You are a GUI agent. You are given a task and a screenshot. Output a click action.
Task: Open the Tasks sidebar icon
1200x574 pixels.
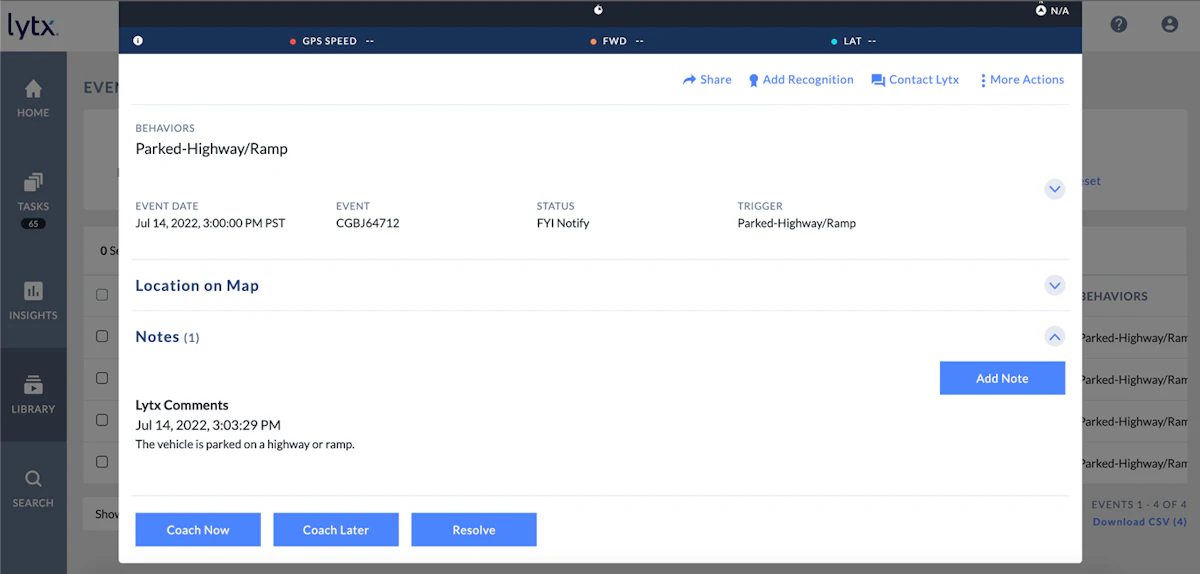[33, 183]
